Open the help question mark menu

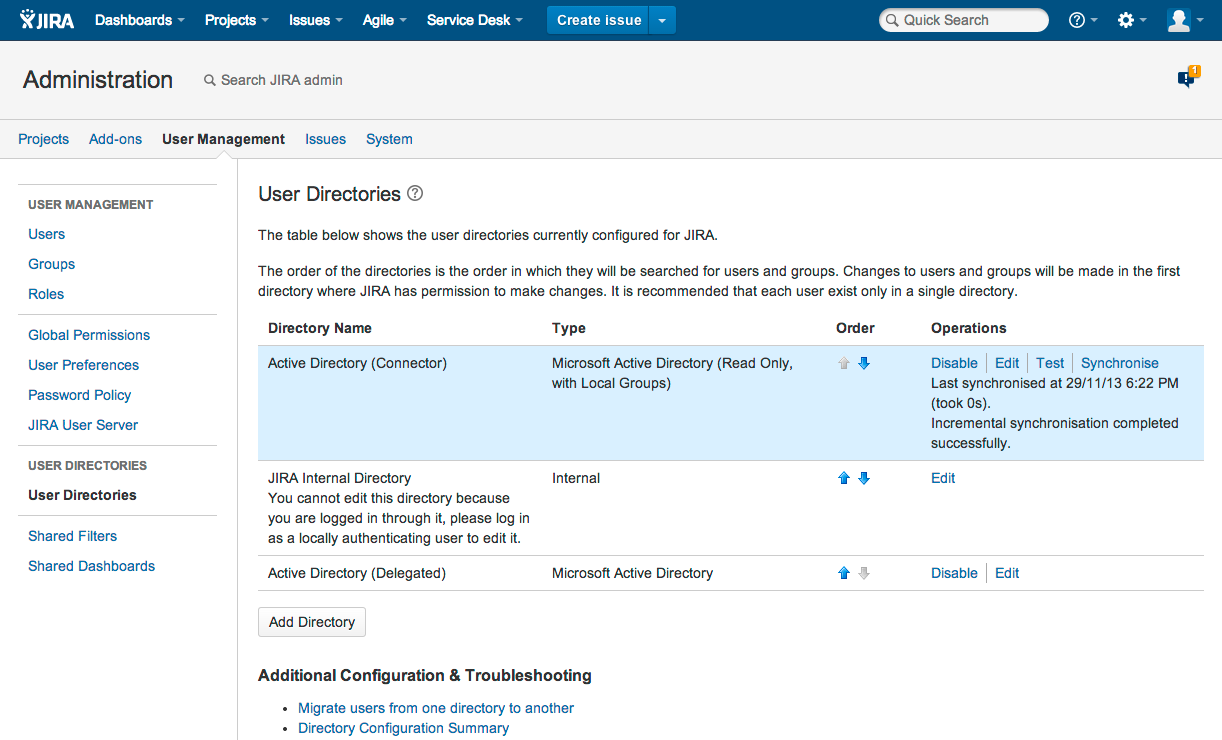point(1077,20)
